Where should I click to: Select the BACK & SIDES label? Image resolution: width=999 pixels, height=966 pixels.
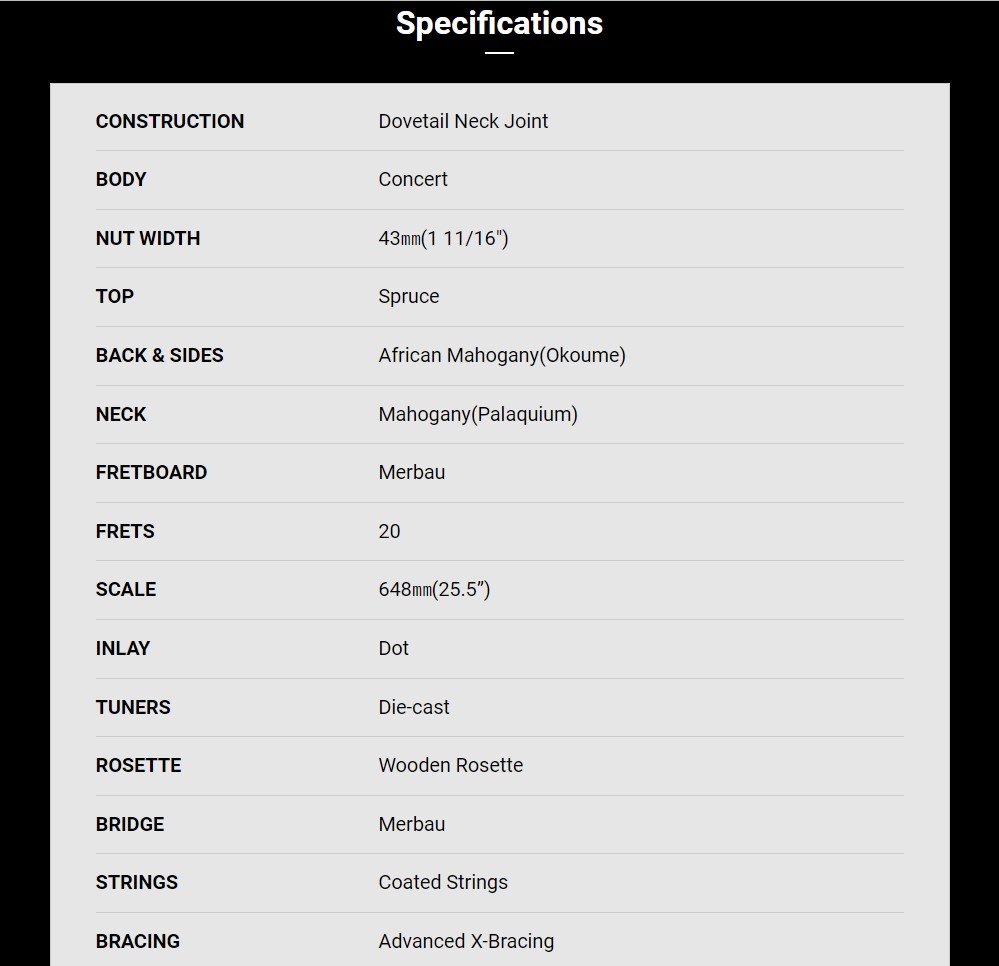click(x=159, y=355)
